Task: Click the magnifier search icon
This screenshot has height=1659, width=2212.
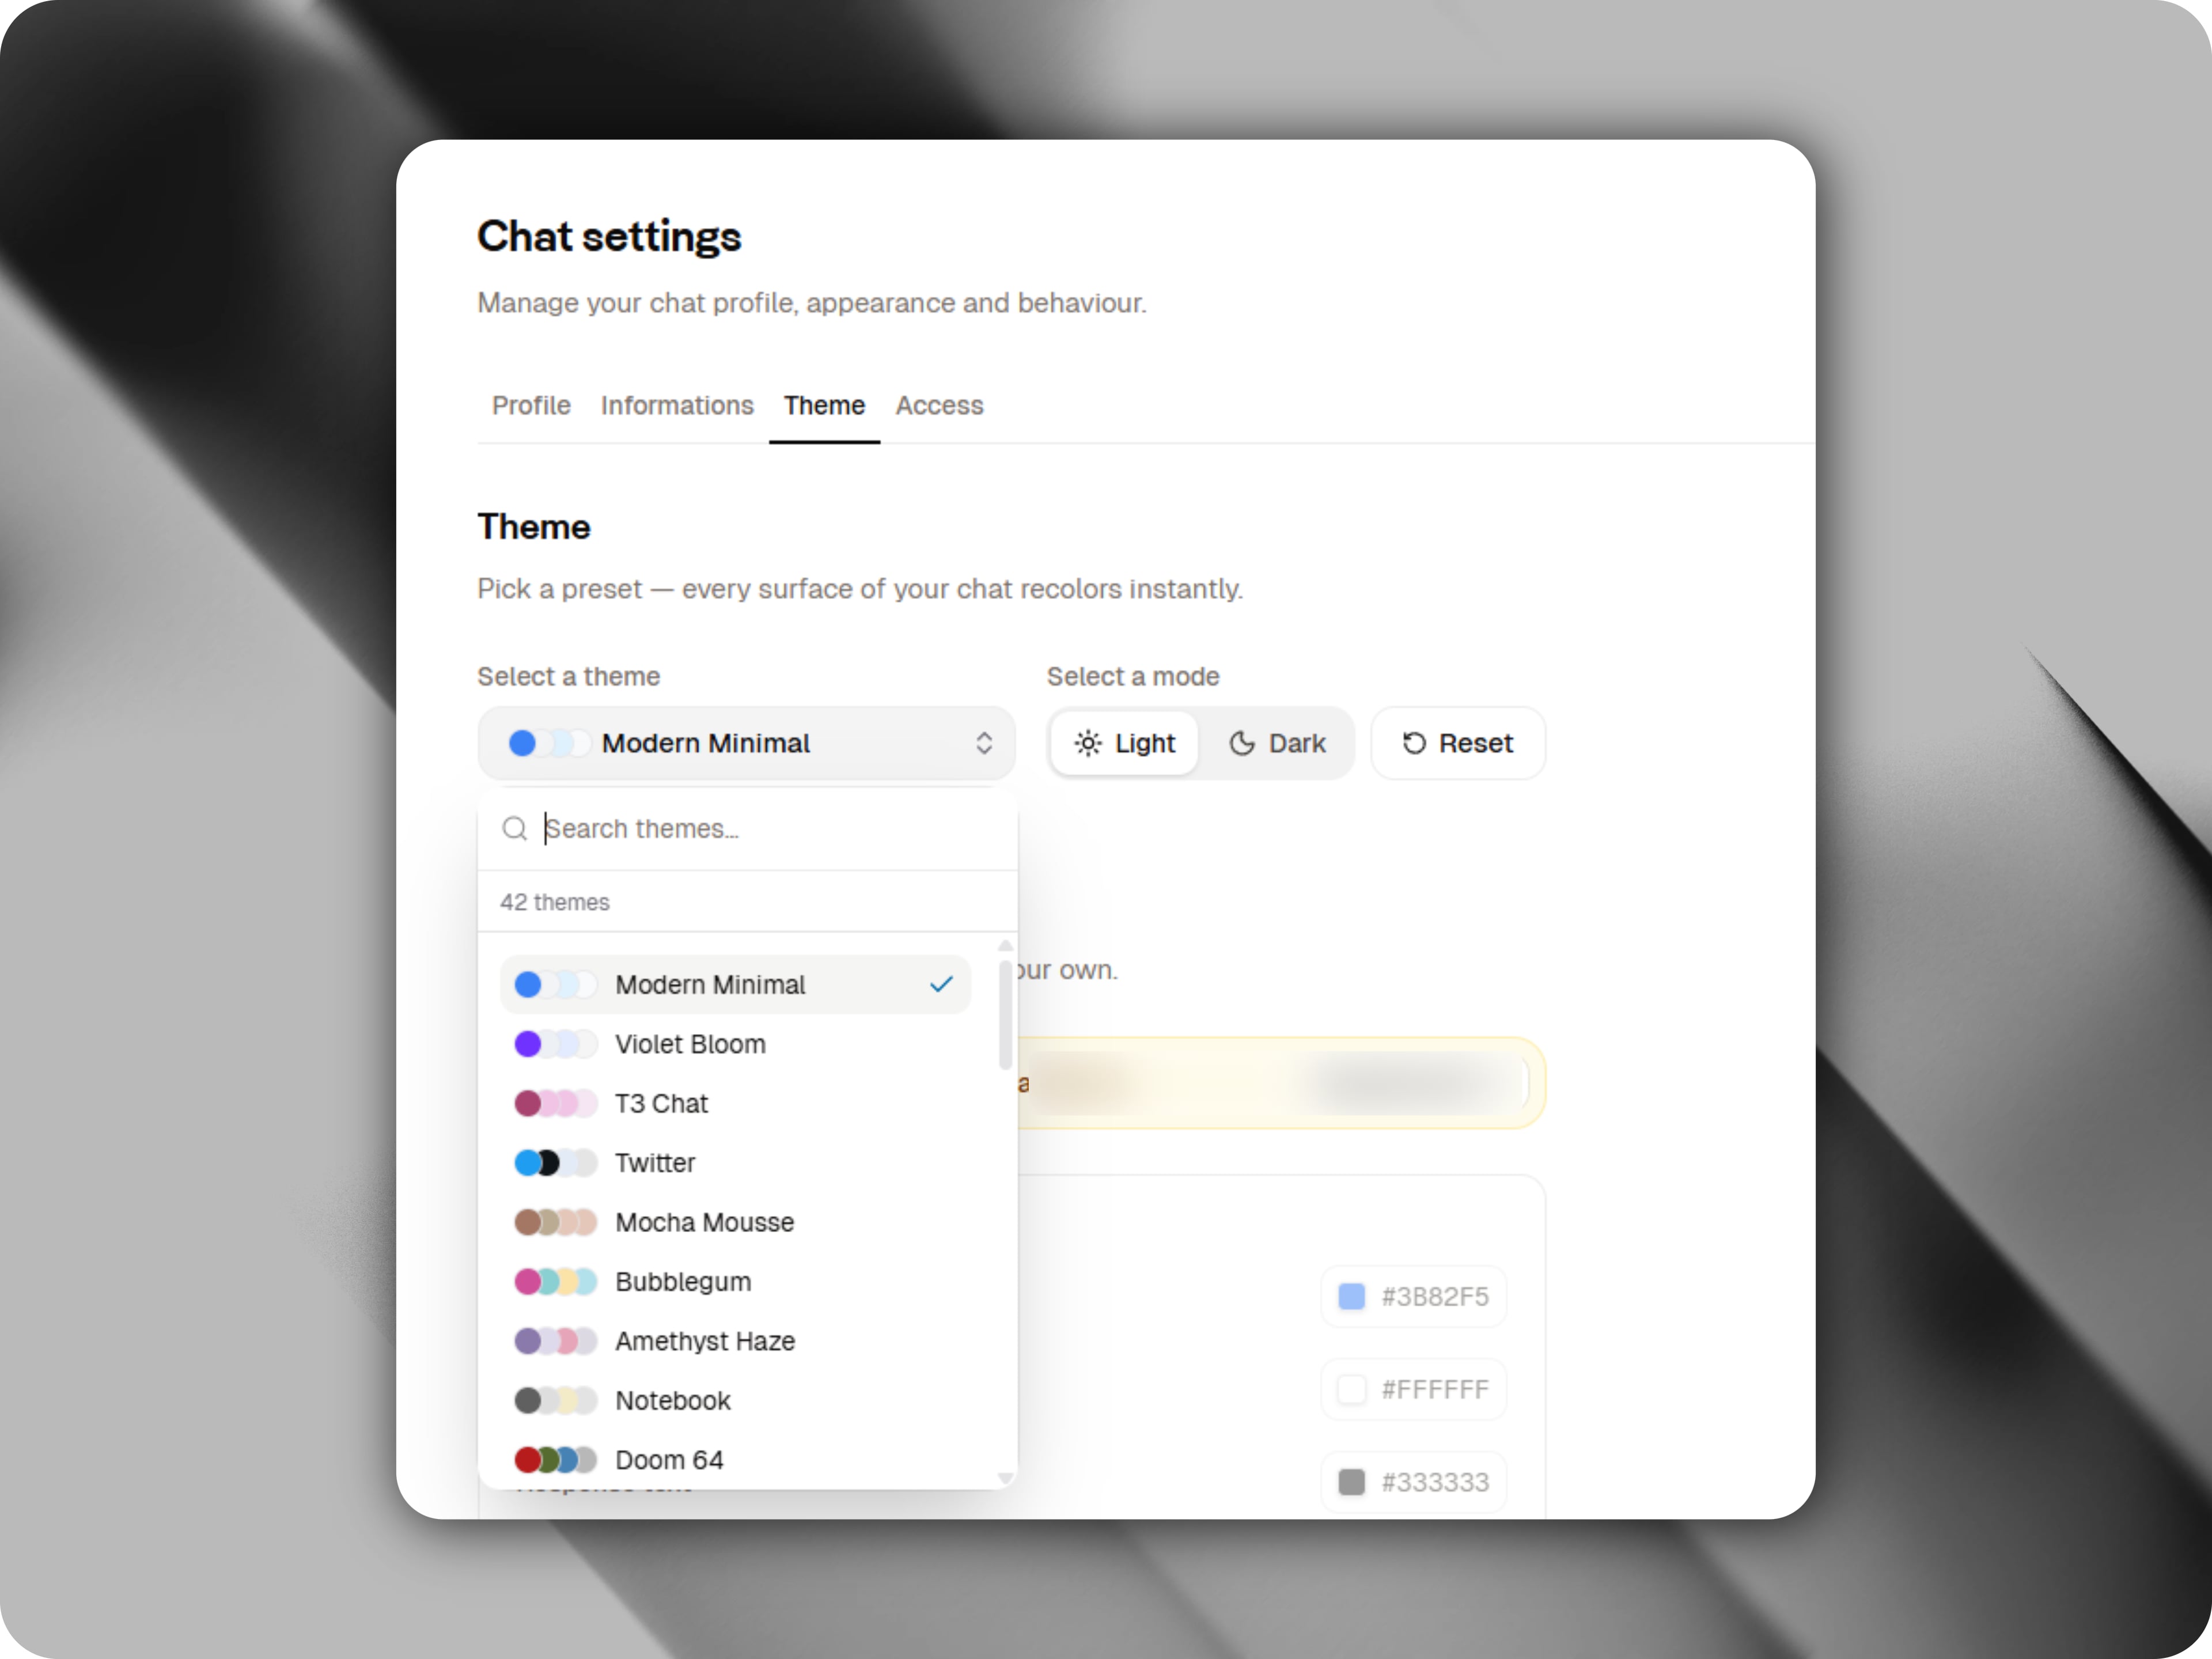Action: click(514, 829)
